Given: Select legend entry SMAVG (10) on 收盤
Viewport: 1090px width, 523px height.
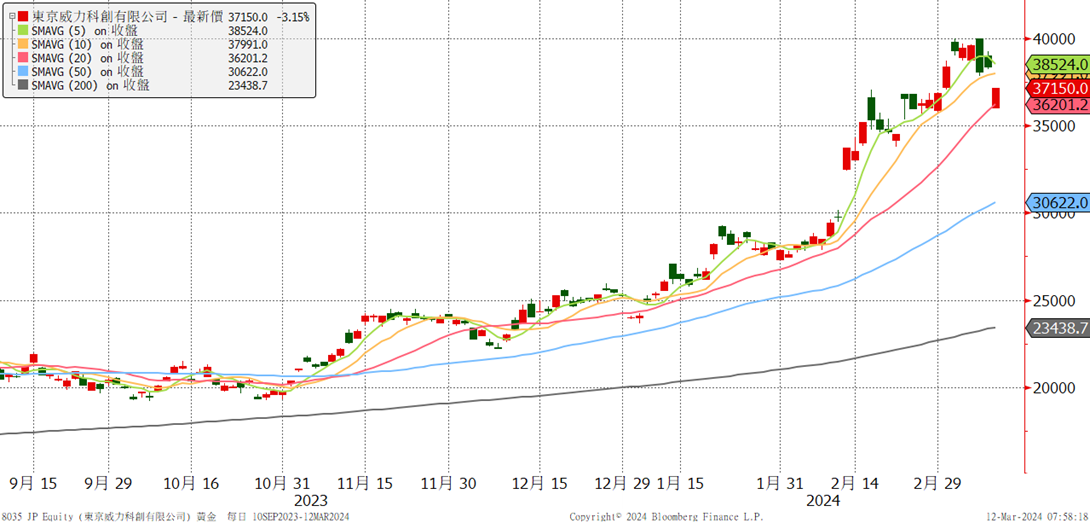Looking at the screenshot, I should click(88, 44).
